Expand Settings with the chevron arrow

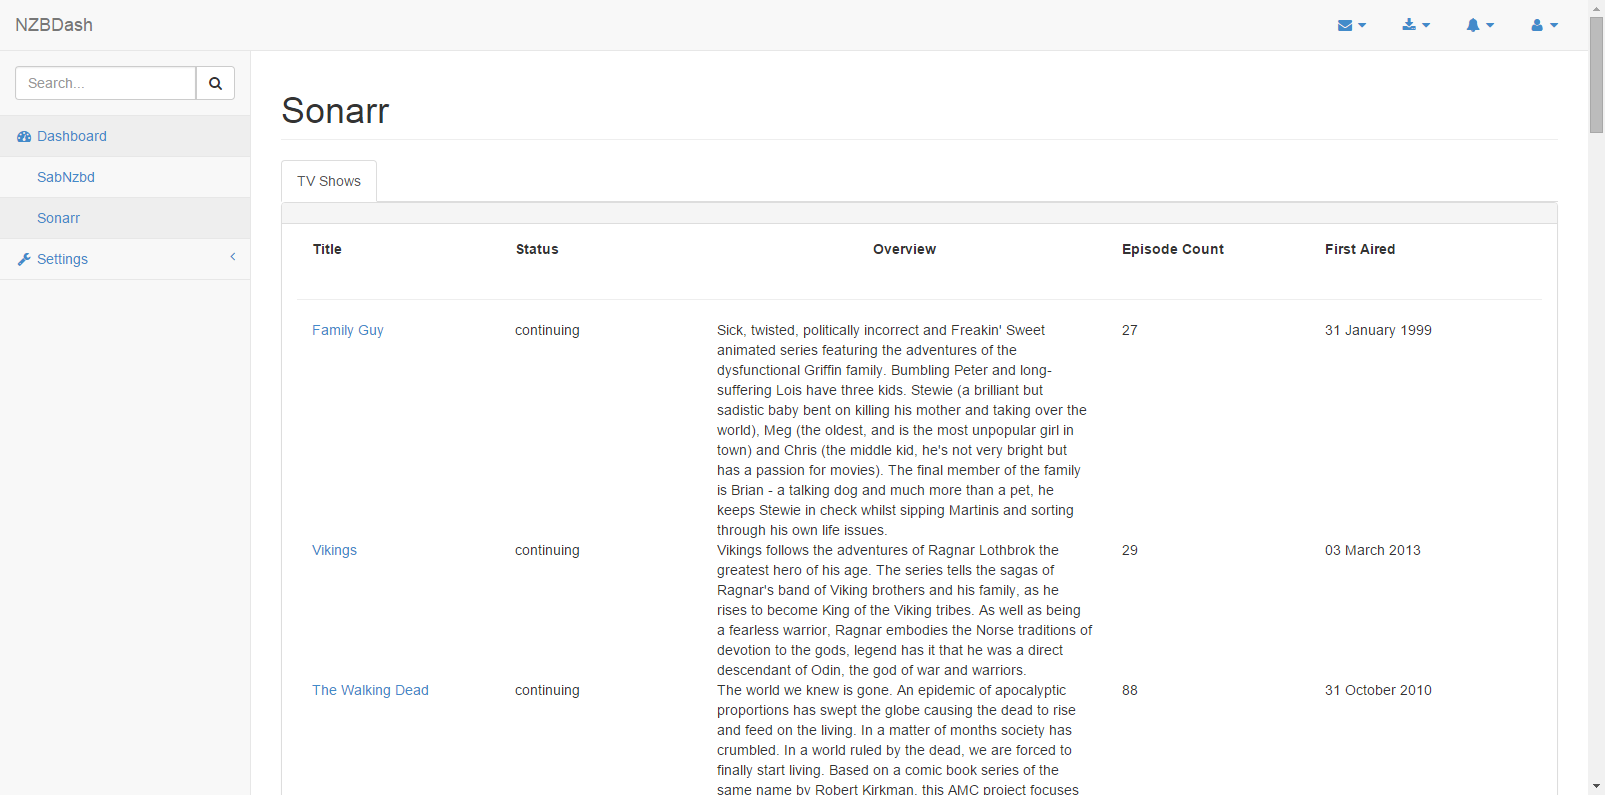click(x=233, y=257)
